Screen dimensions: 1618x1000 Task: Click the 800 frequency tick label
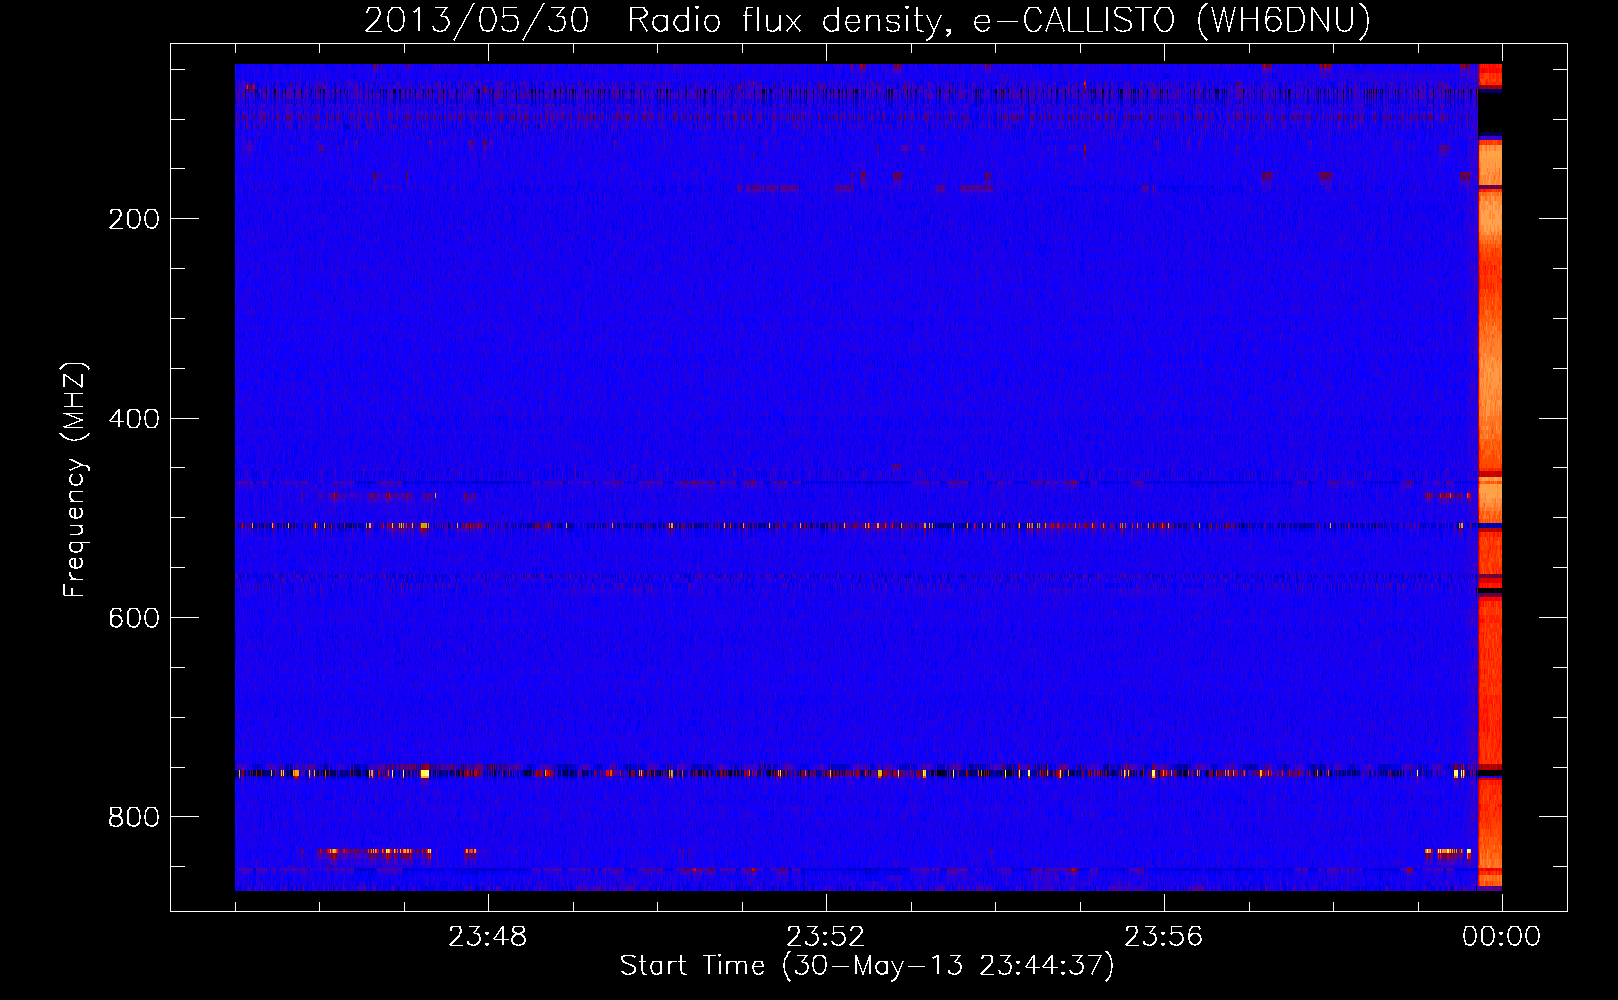pos(133,818)
